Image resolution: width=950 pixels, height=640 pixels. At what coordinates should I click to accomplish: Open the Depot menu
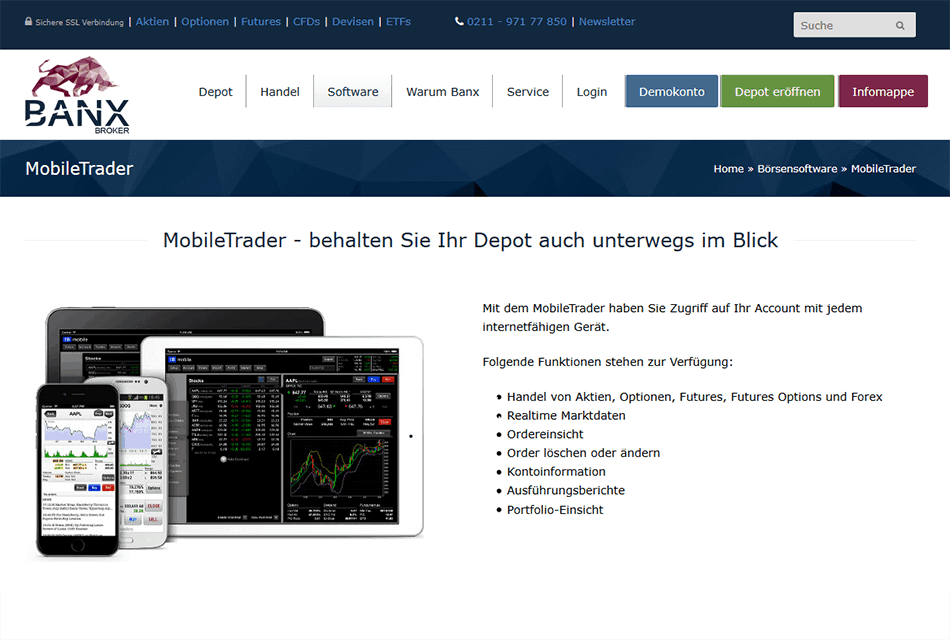pos(215,92)
